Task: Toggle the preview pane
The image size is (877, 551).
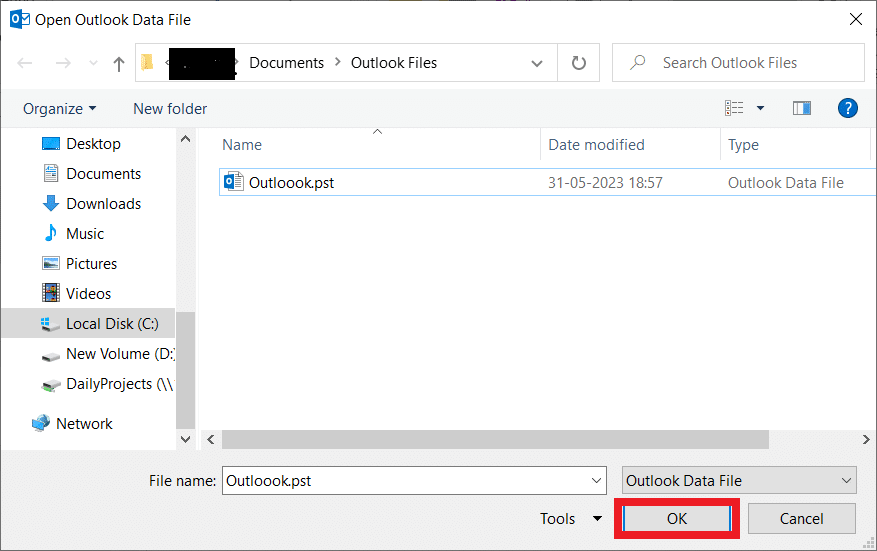Action: tap(802, 108)
